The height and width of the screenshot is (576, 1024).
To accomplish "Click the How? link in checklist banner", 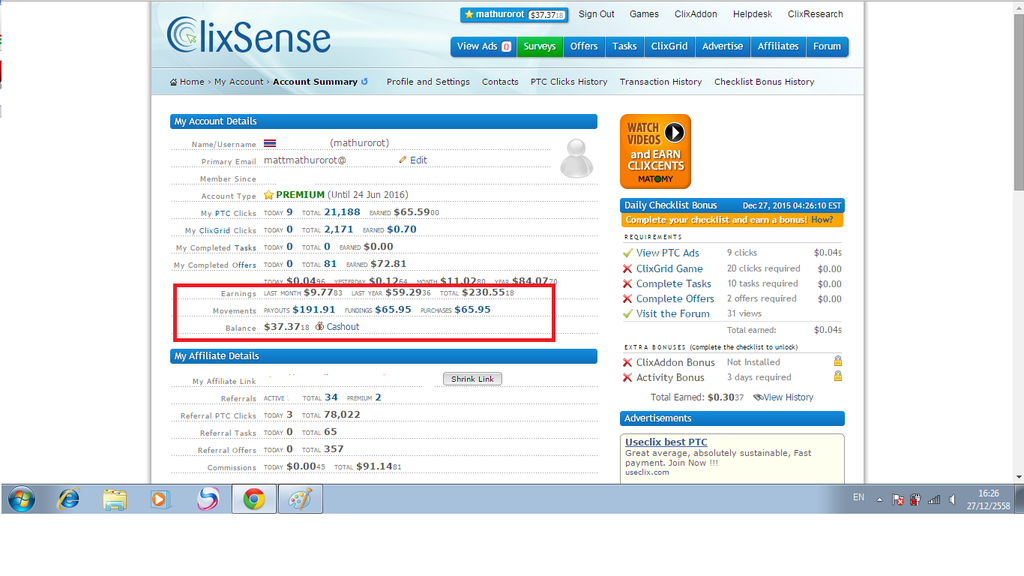I will click(x=822, y=219).
